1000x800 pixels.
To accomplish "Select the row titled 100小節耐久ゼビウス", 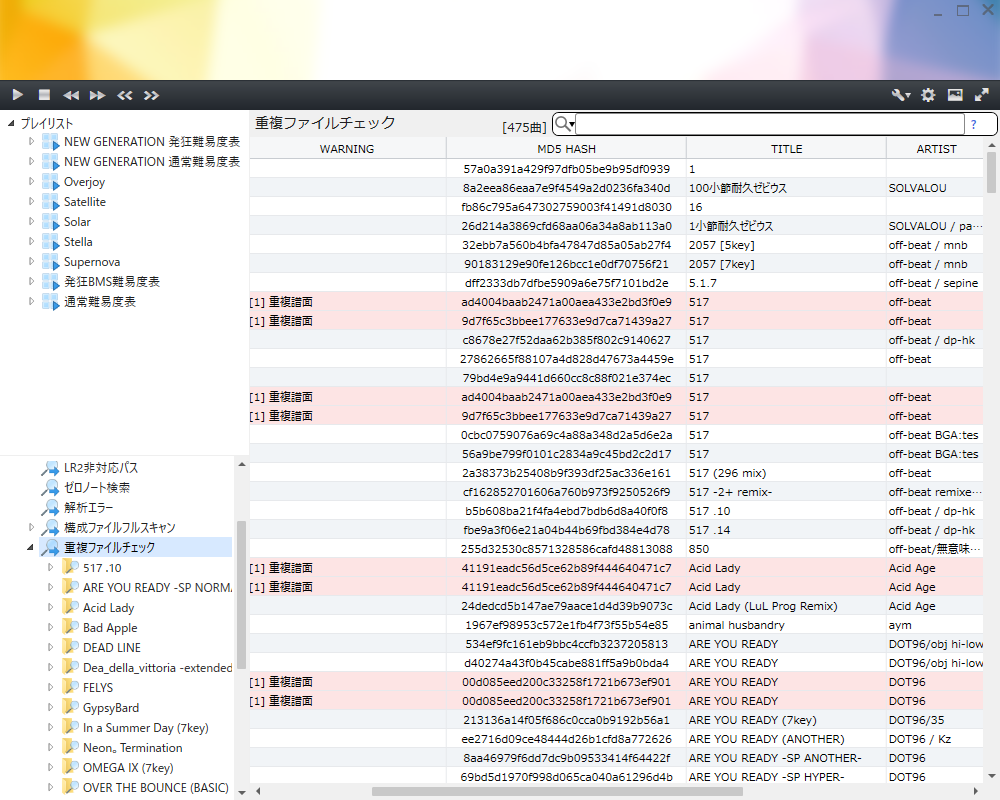I will (x=616, y=188).
